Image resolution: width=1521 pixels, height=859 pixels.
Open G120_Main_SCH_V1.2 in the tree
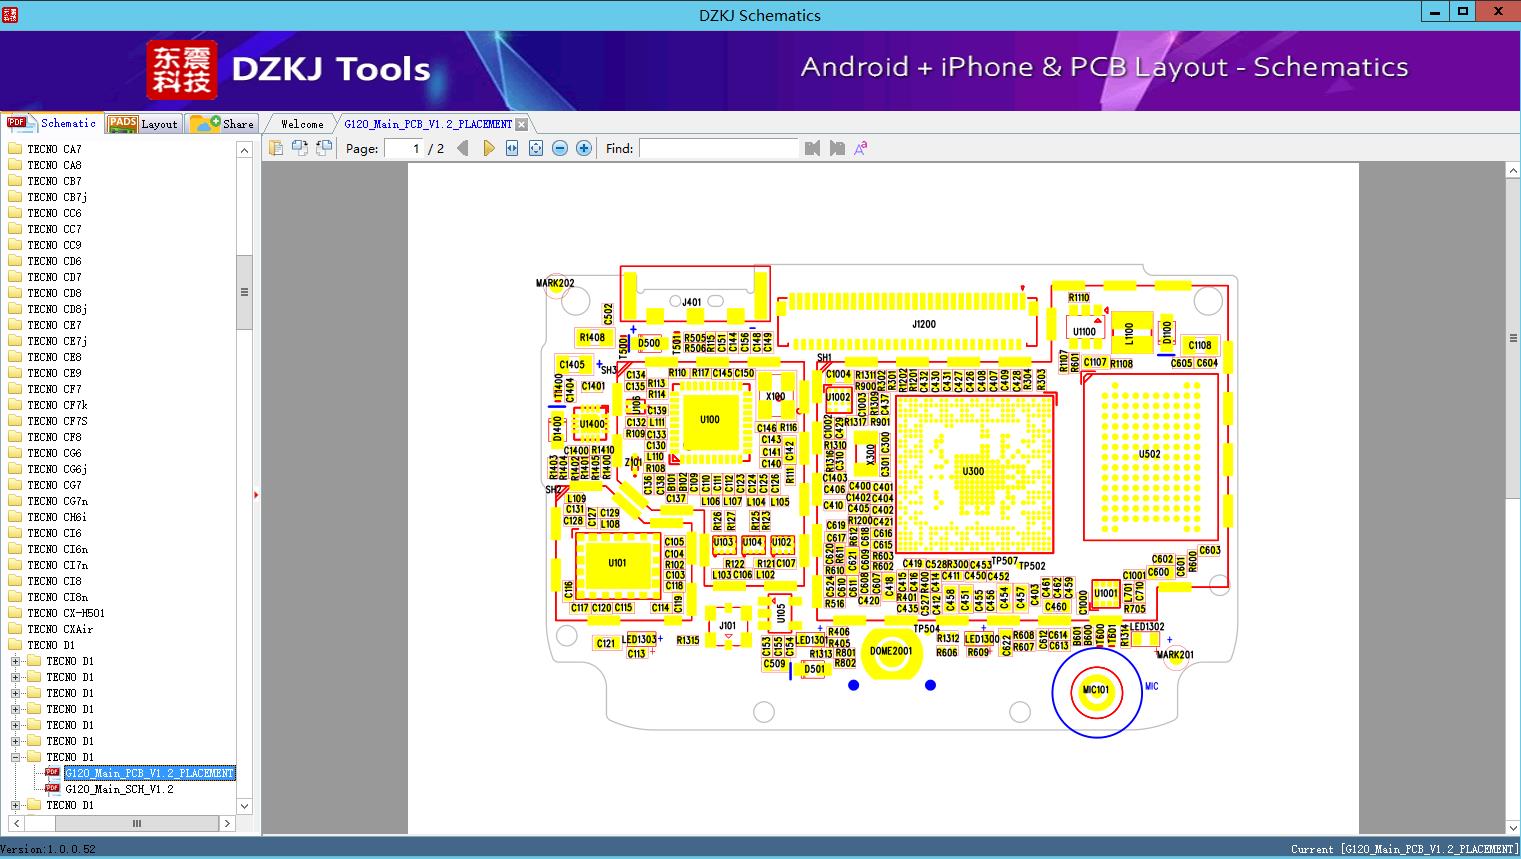click(119, 789)
